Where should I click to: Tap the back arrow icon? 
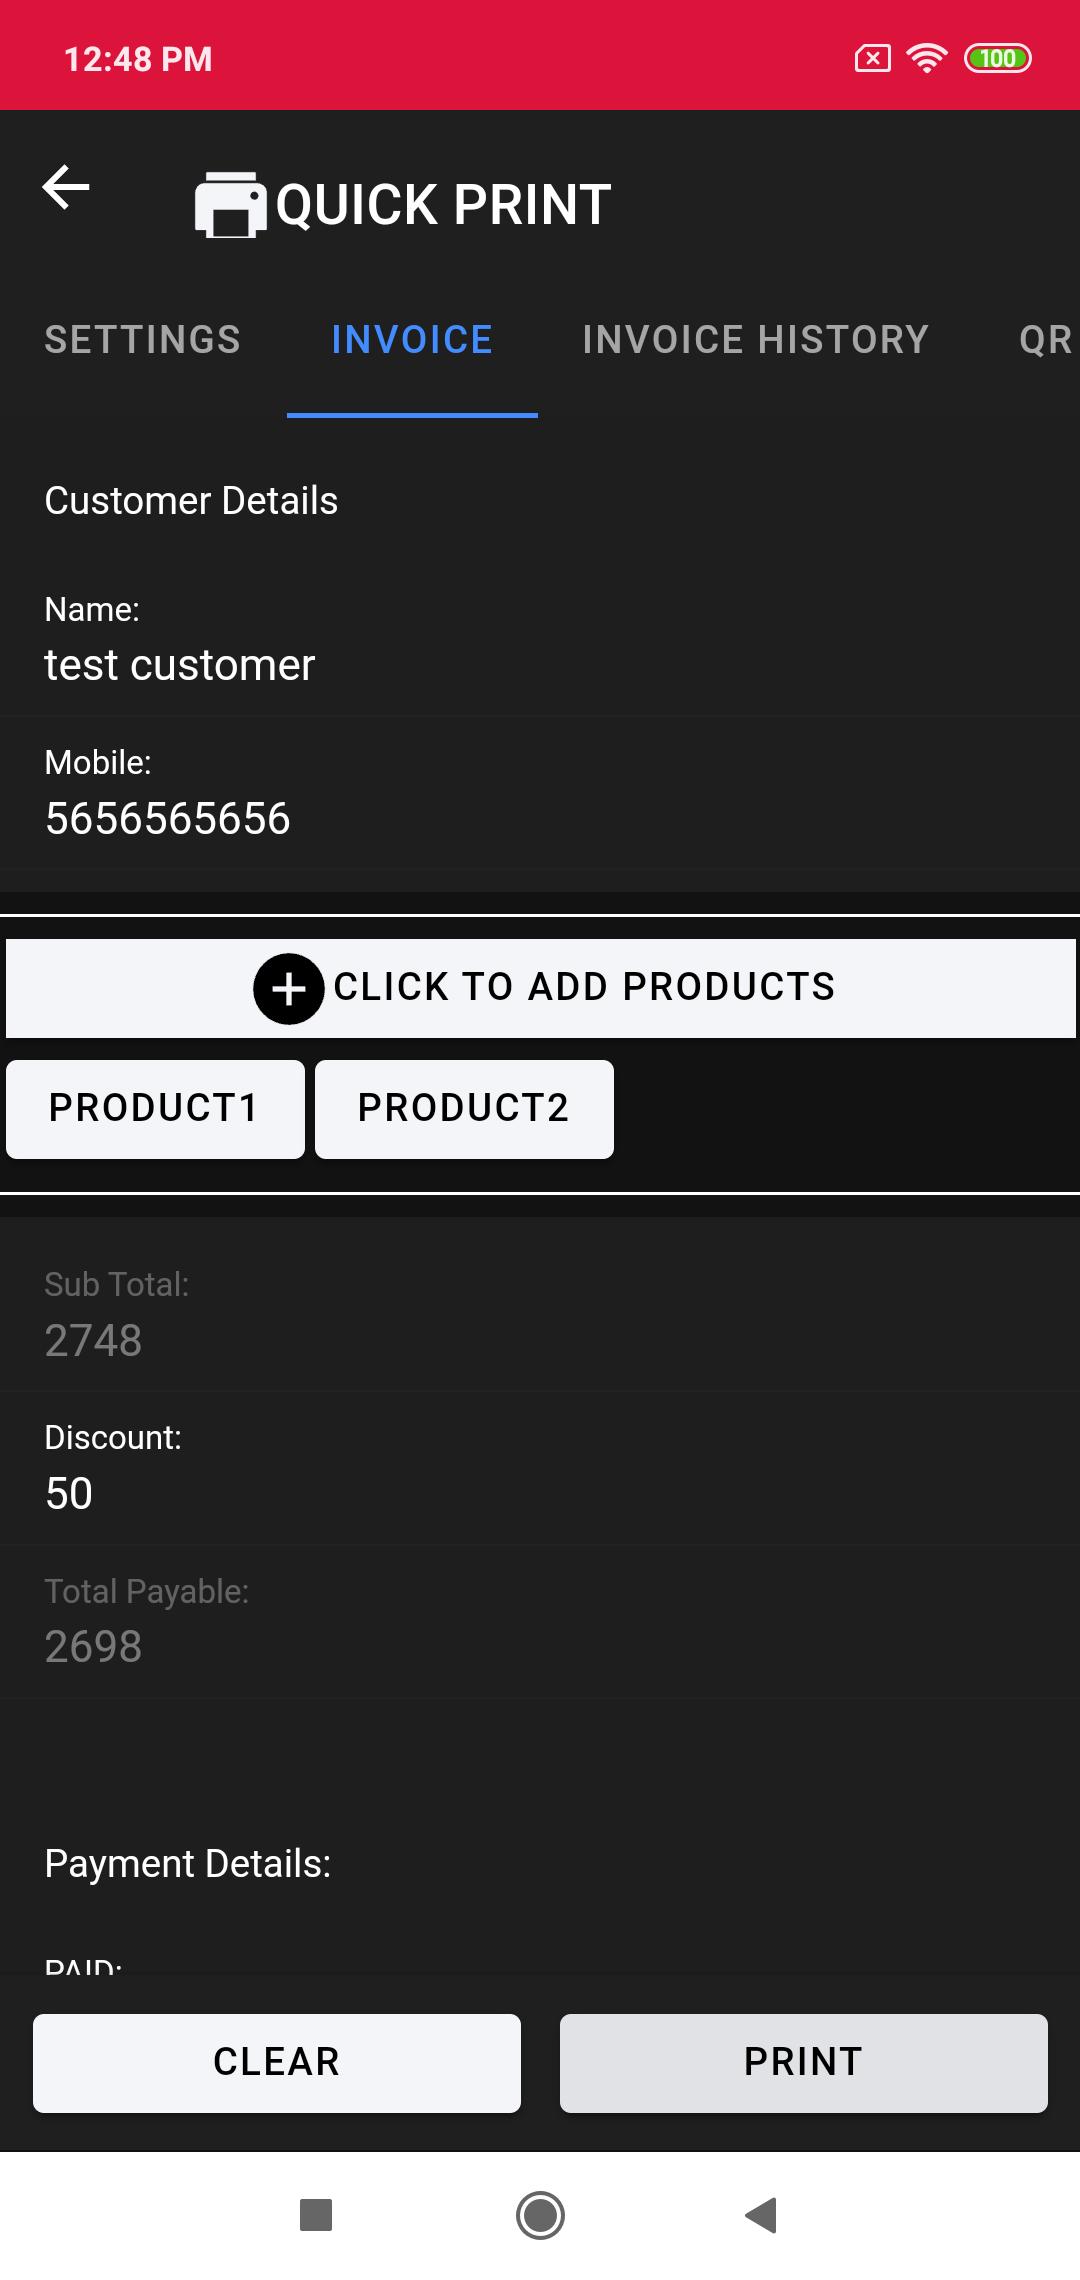66,187
